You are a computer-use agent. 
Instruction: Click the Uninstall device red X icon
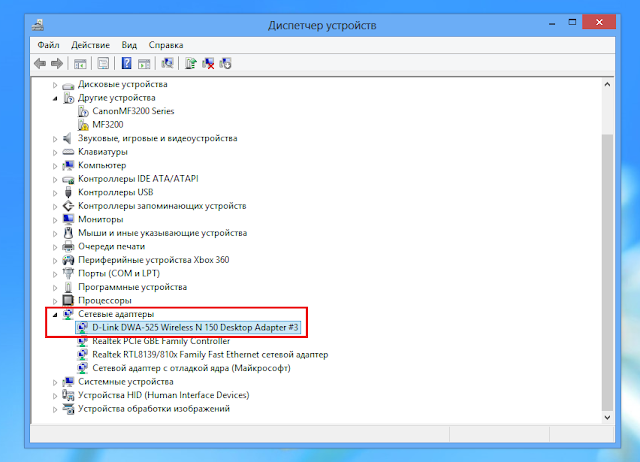tap(208, 63)
